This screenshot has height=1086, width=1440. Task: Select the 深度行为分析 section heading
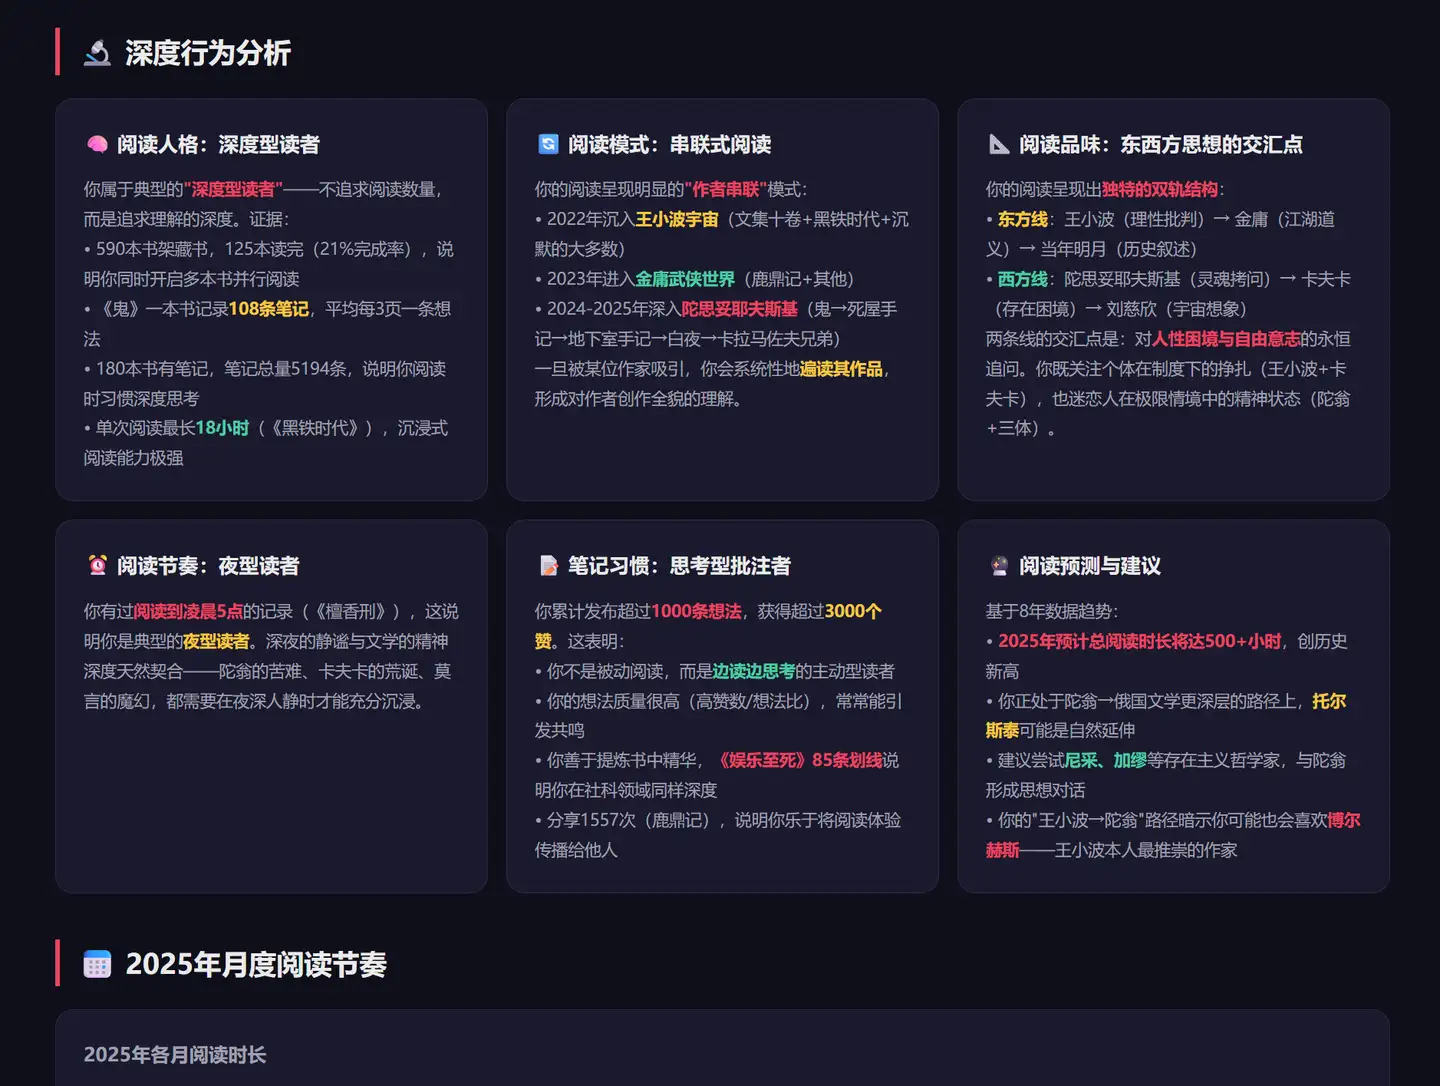point(208,53)
